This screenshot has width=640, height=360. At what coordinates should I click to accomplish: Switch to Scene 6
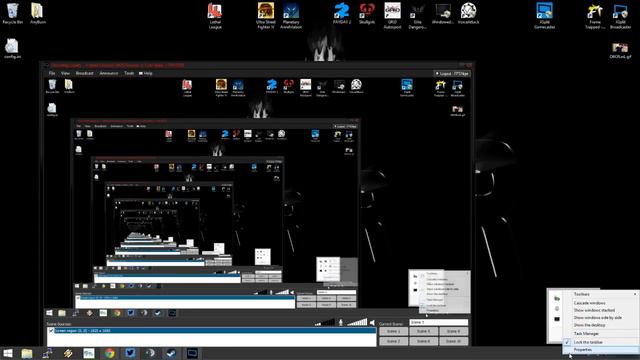(423, 341)
